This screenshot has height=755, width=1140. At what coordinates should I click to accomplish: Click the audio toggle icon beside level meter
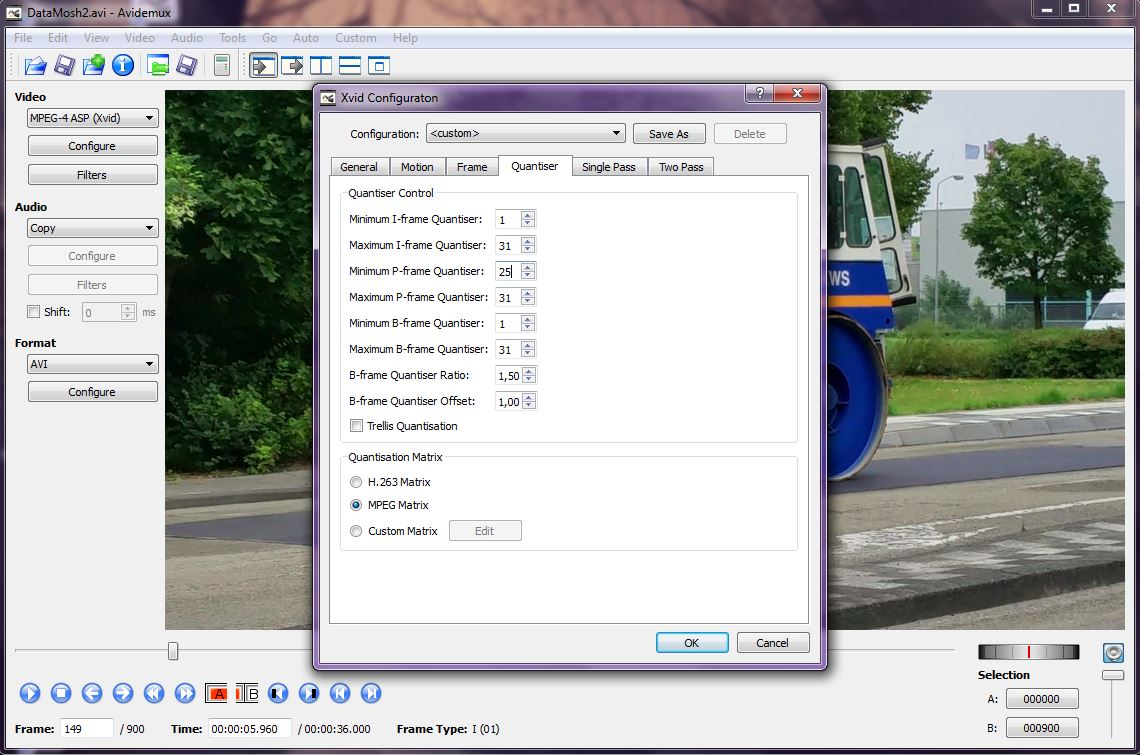pos(1113,652)
